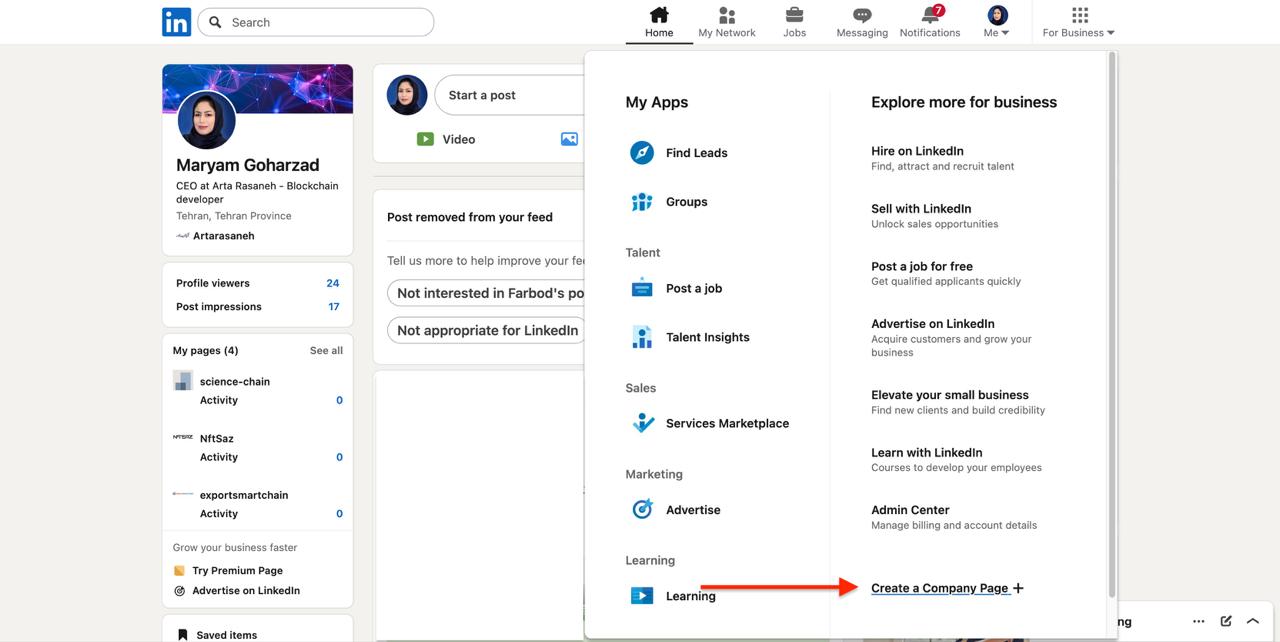The height and width of the screenshot is (642, 1280).
Task: Click the Post a job icon
Action: (x=642, y=288)
